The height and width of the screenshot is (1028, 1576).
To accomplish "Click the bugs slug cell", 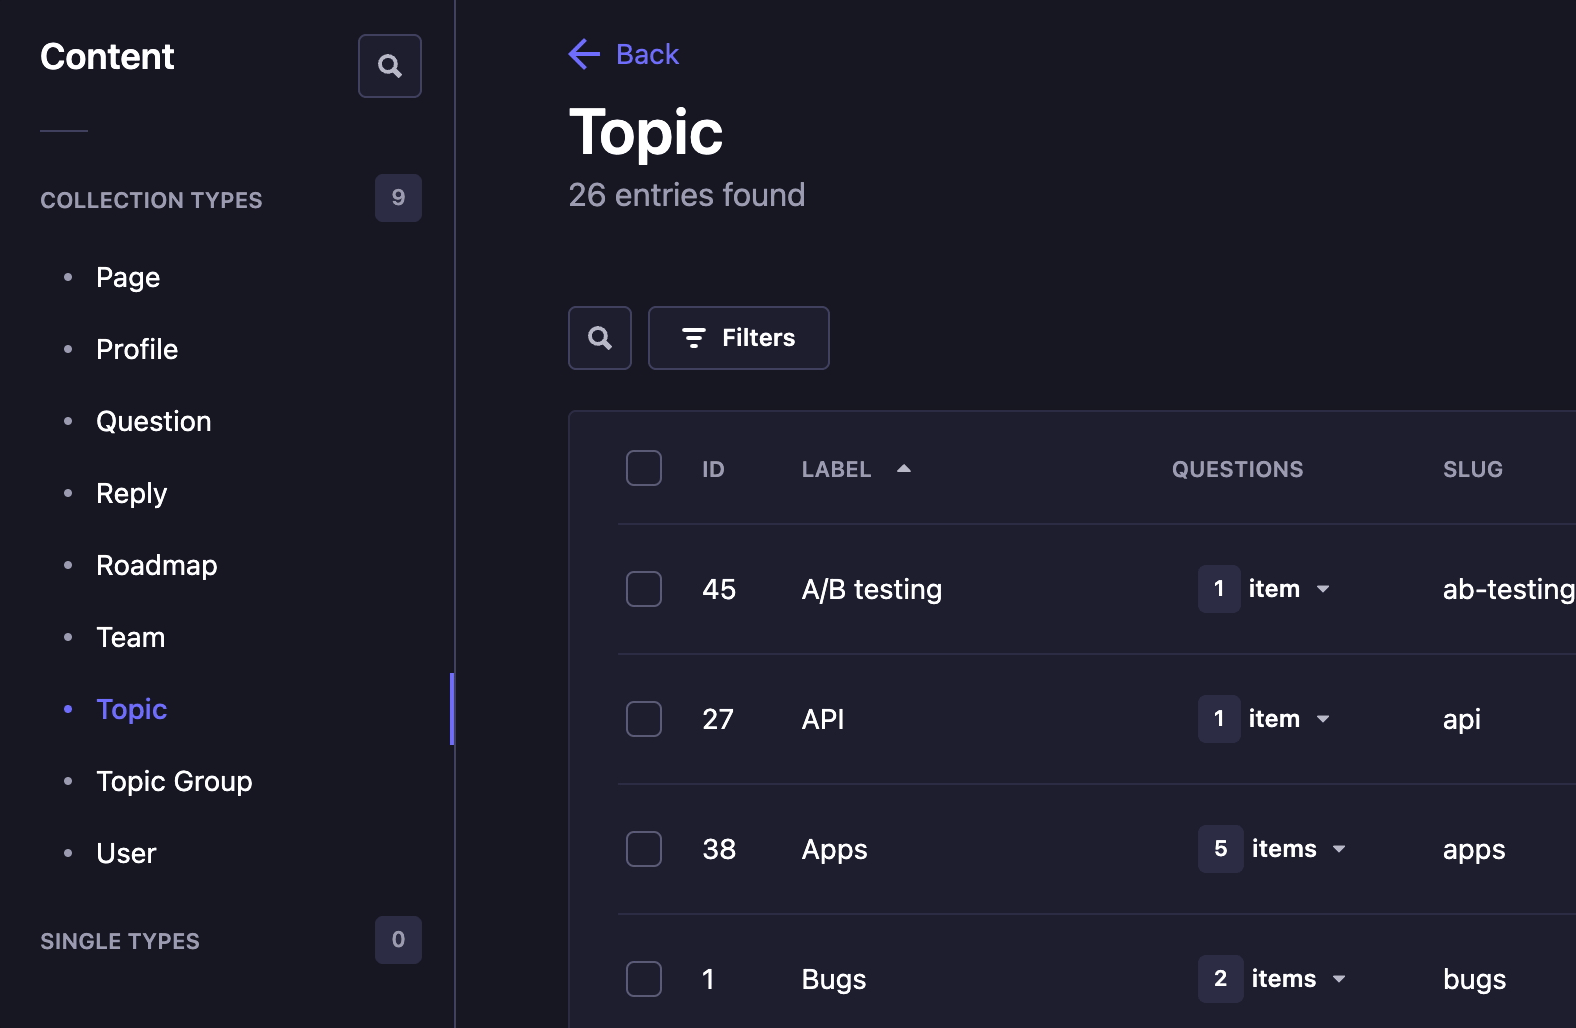I will click(1475, 979).
